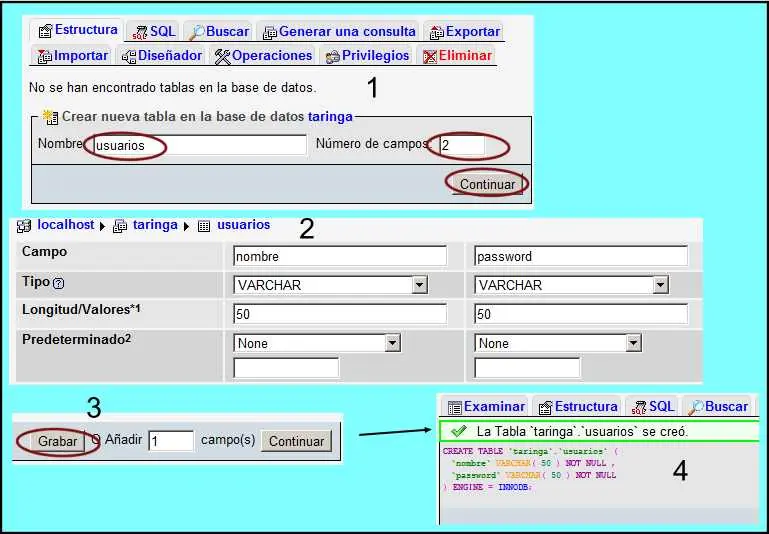
Task: Open the Estructura tab in database view
Action: (78, 30)
